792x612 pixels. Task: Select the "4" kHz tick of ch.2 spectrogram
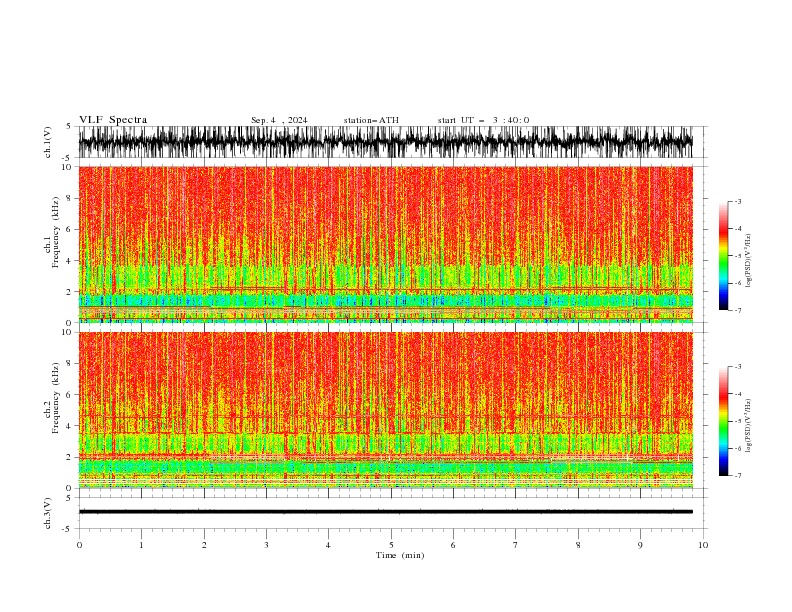click(69, 426)
